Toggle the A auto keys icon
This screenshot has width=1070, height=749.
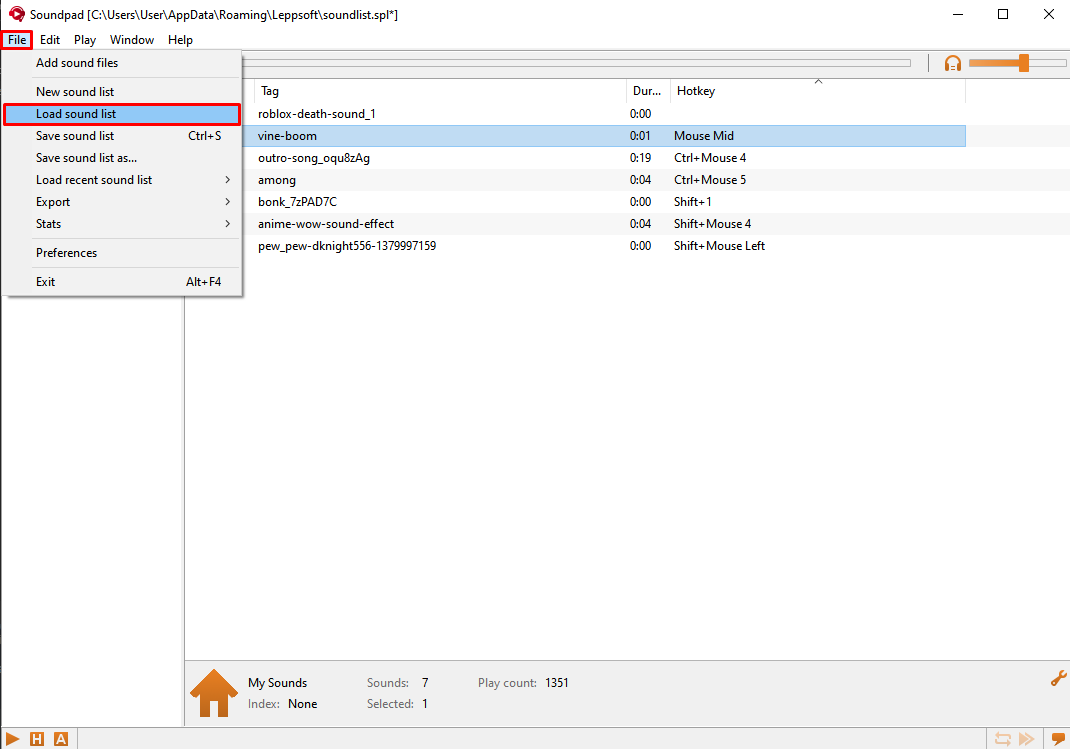61,739
